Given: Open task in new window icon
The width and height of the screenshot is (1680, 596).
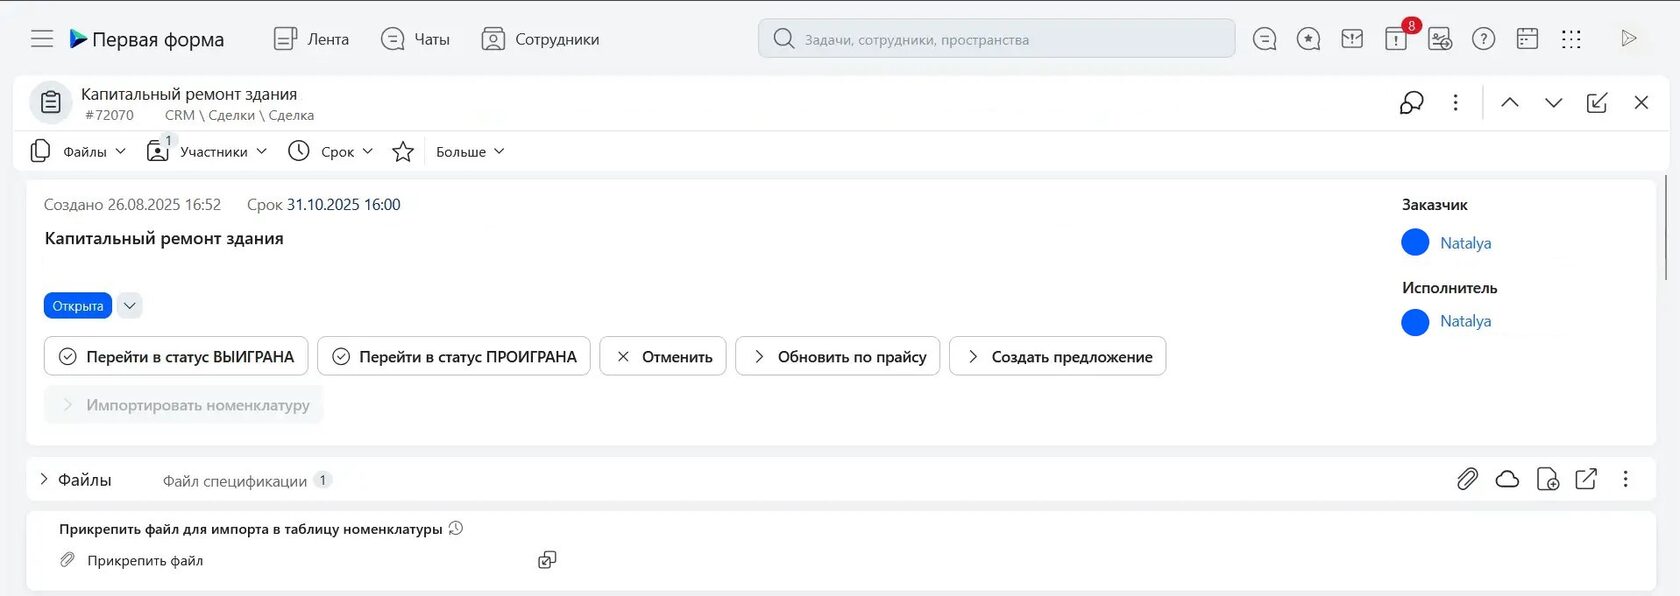Looking at the screenshot, I should click(1597, 102).
